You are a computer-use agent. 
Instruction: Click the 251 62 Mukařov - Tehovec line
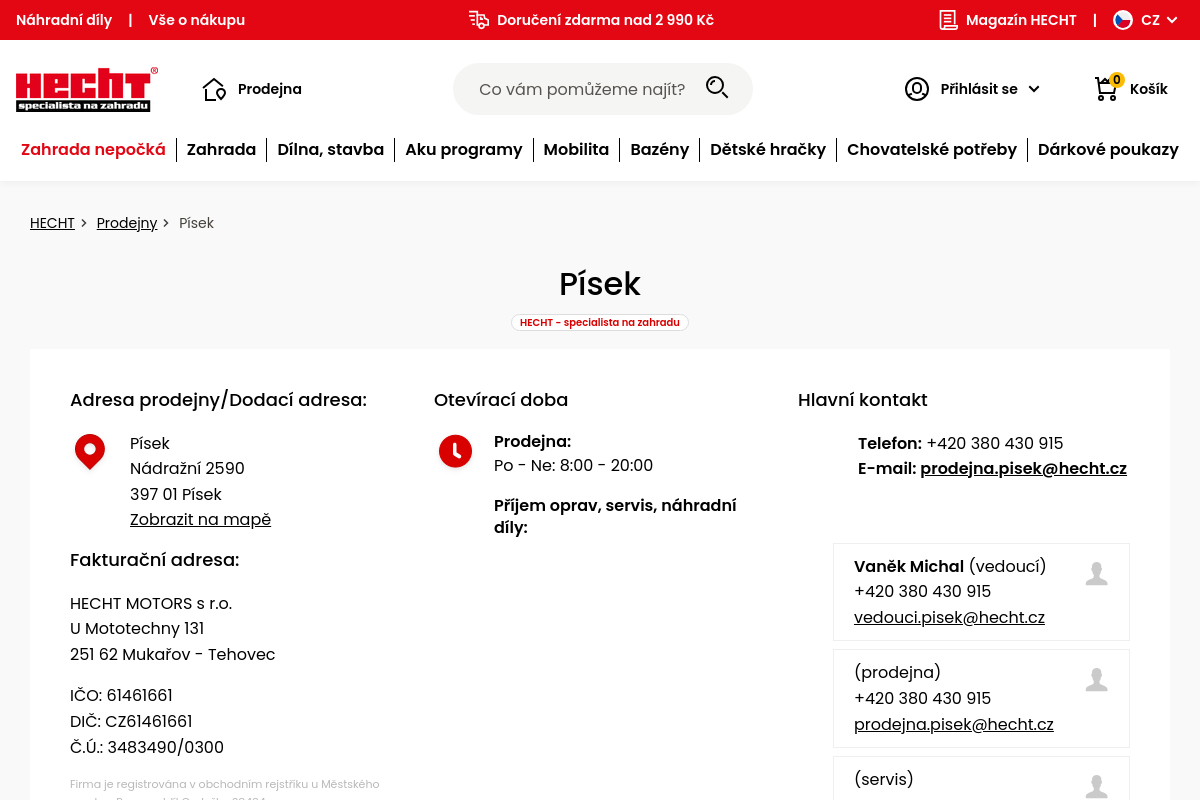point(172,655)
